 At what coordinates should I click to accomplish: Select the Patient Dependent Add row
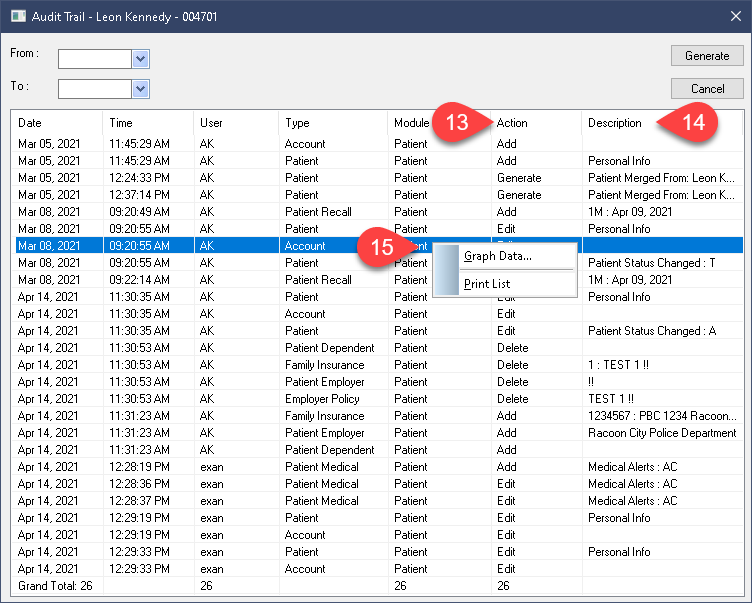378,449
